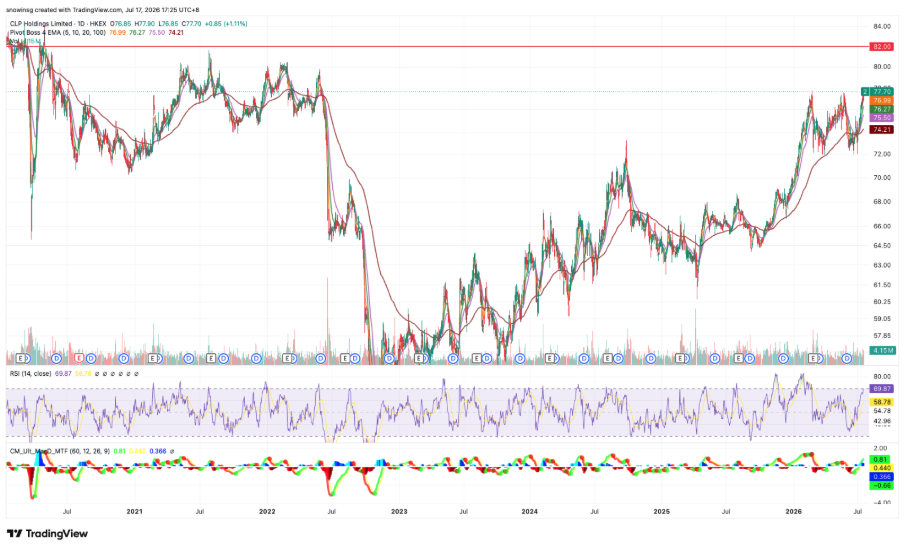Select the red horizontal line at 82.00

tap(437, 46)
